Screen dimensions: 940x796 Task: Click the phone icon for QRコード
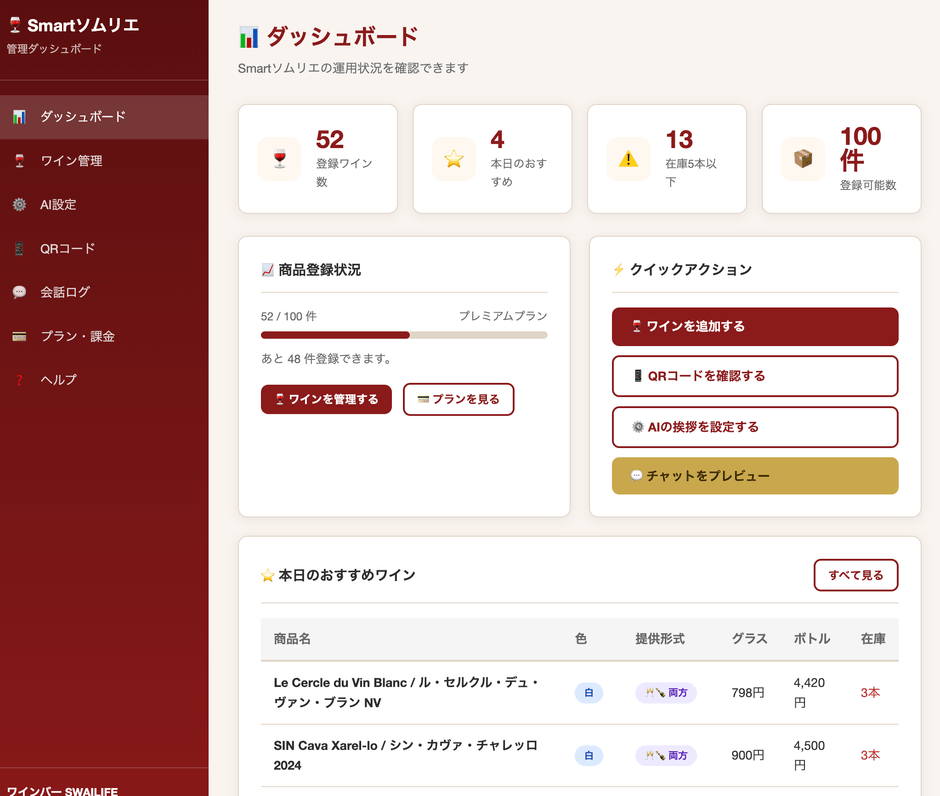click(19, 248)
